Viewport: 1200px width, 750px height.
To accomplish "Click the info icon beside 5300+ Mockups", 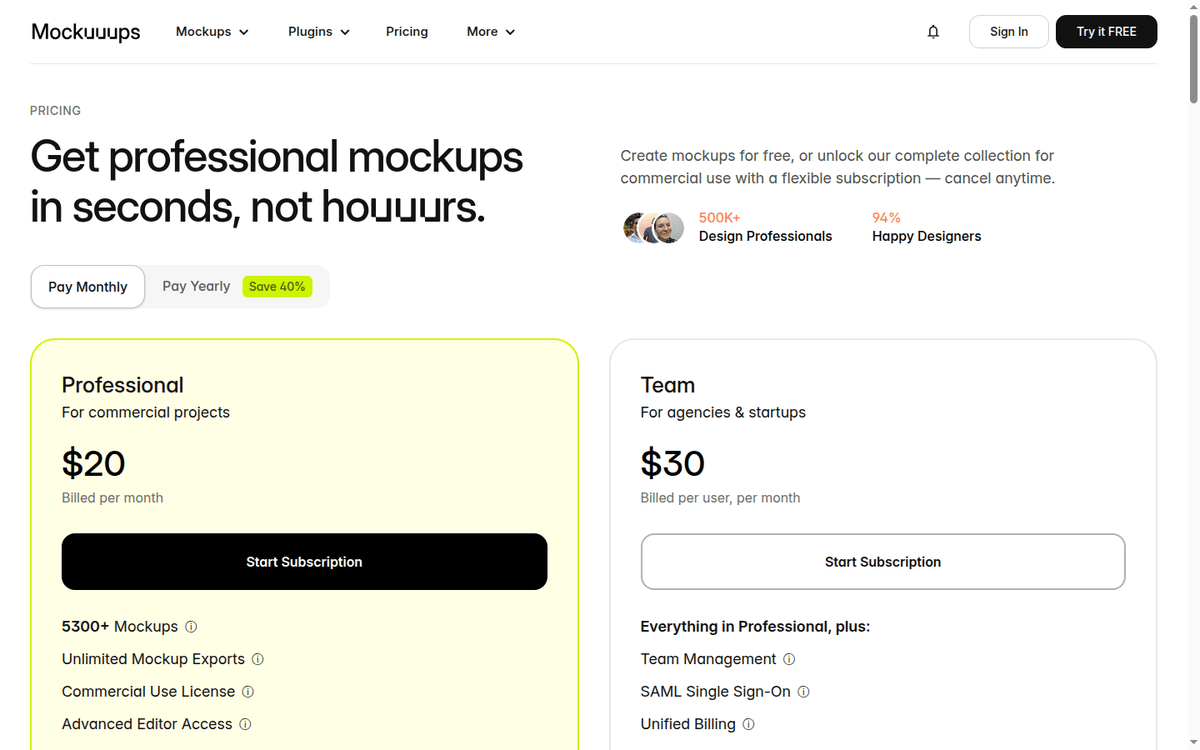I will (x=191, y=627).
